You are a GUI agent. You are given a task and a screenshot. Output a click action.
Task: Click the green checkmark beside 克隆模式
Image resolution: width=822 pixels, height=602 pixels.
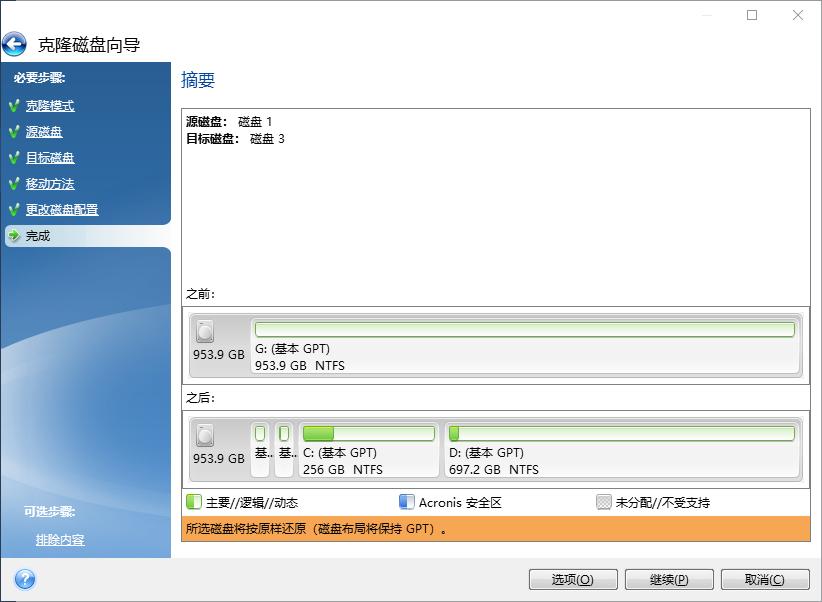(x=15, y=106)
